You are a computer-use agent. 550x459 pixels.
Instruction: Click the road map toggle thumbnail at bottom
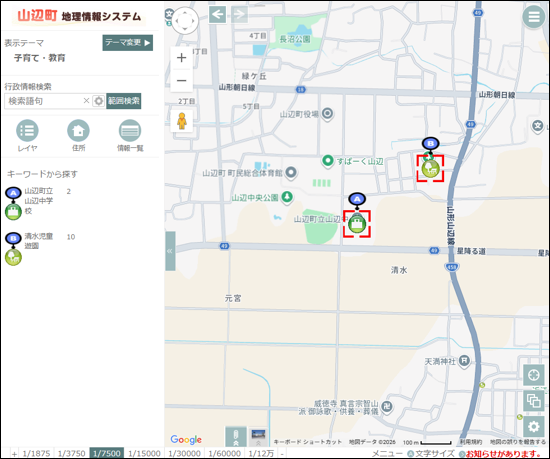click(235, 436)
